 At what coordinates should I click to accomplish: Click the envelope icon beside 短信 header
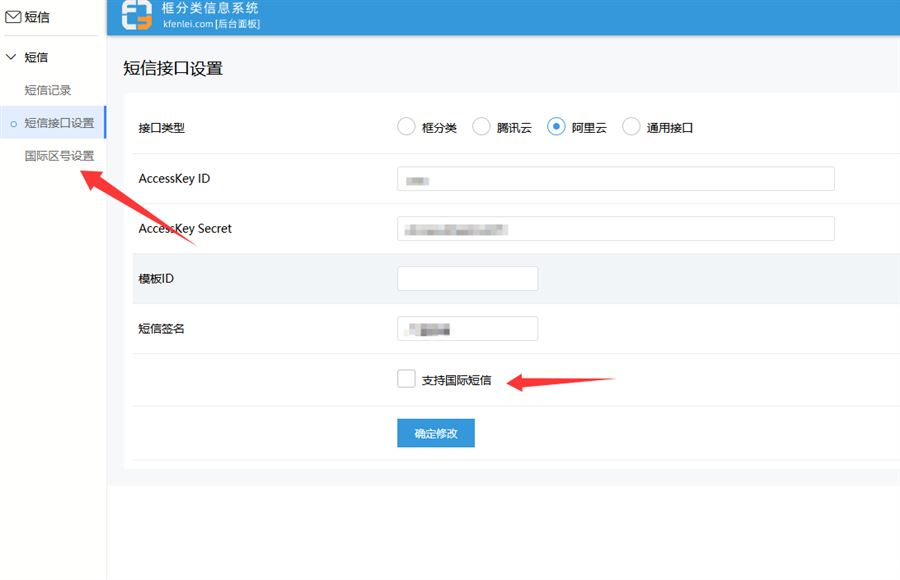pyautogui.click(x=13, y=16)
